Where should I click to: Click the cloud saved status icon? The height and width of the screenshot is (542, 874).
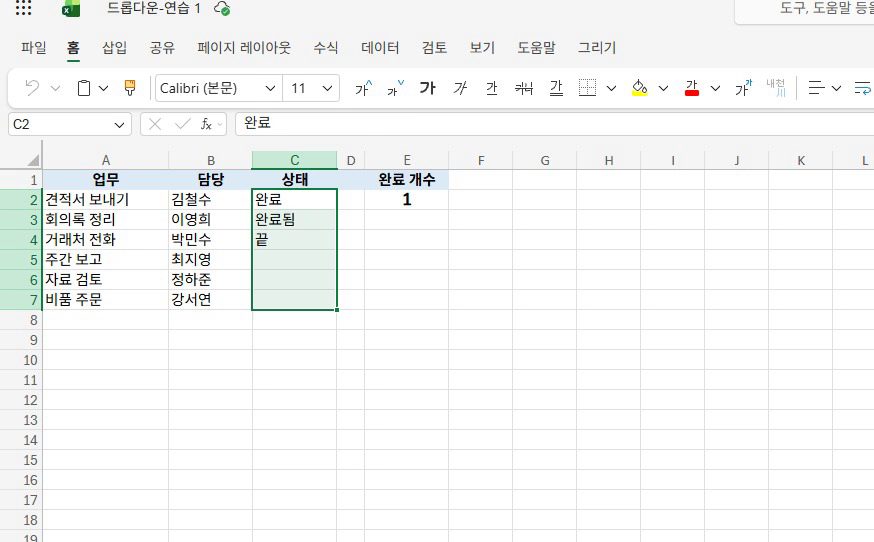[x=222, y=9]
